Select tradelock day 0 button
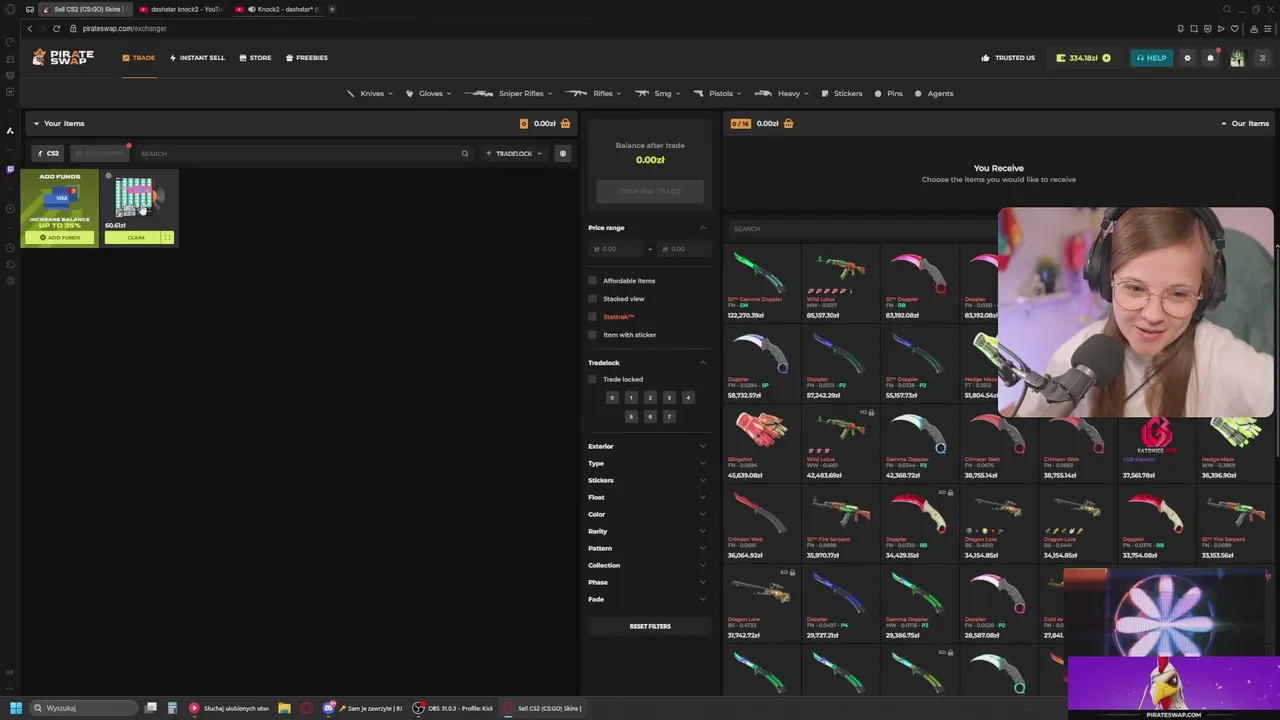The height and width of the screenshot is (720, 1280). point(612,398)
